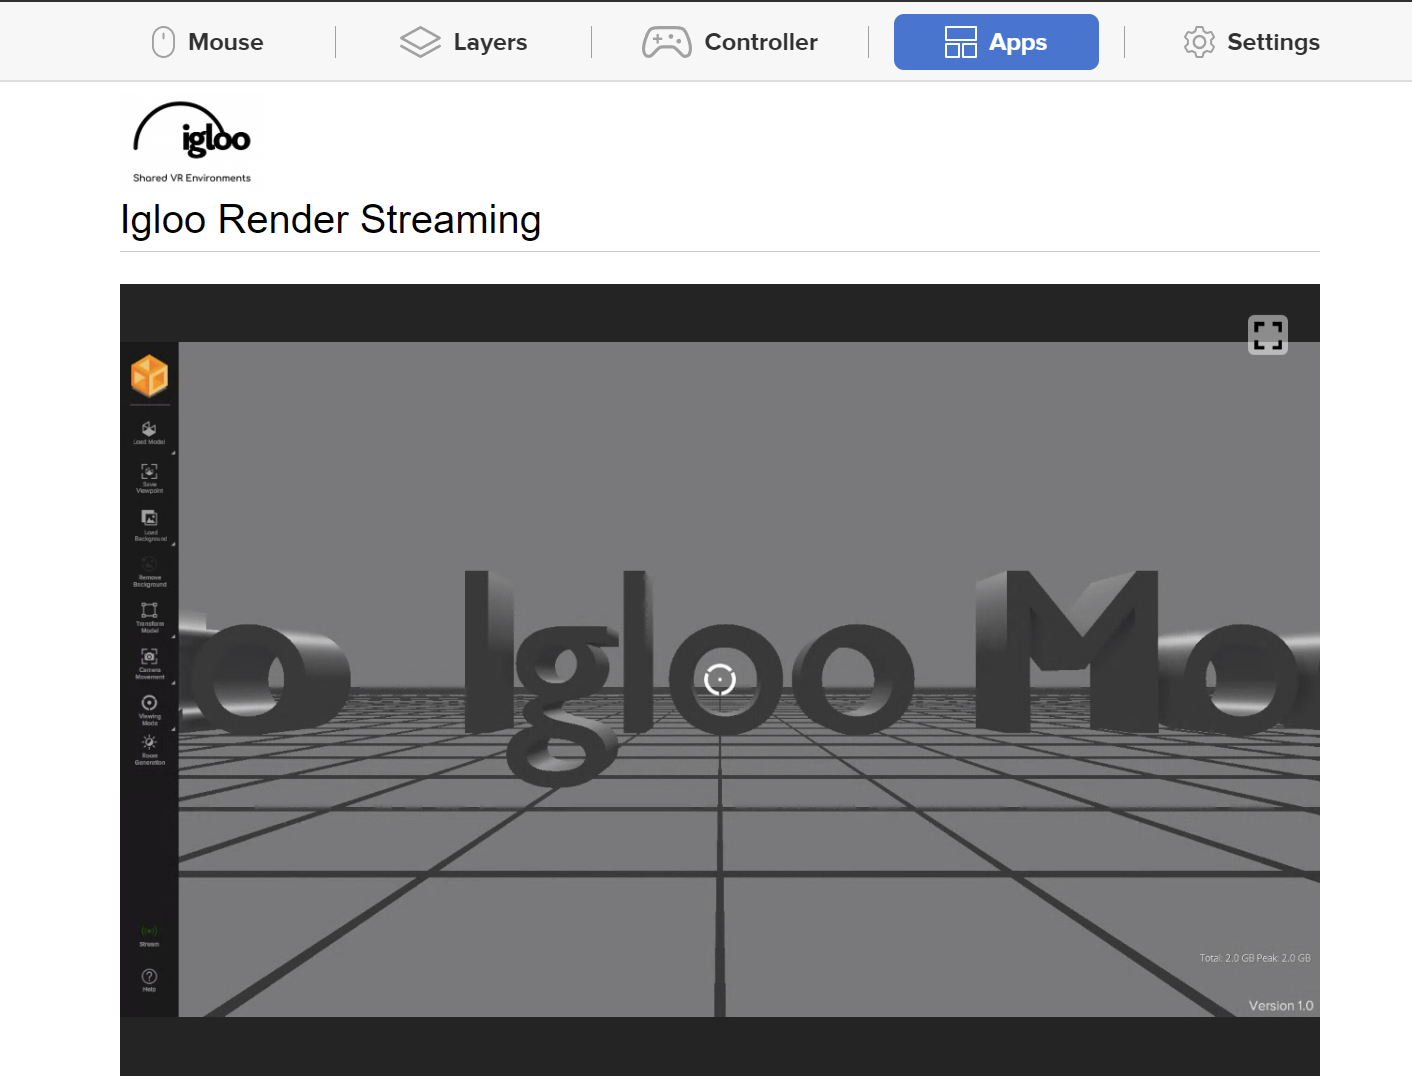Screen dimensions: 1412x1082
Task: Select the Load Background tool
Action: tap(149, 522)
